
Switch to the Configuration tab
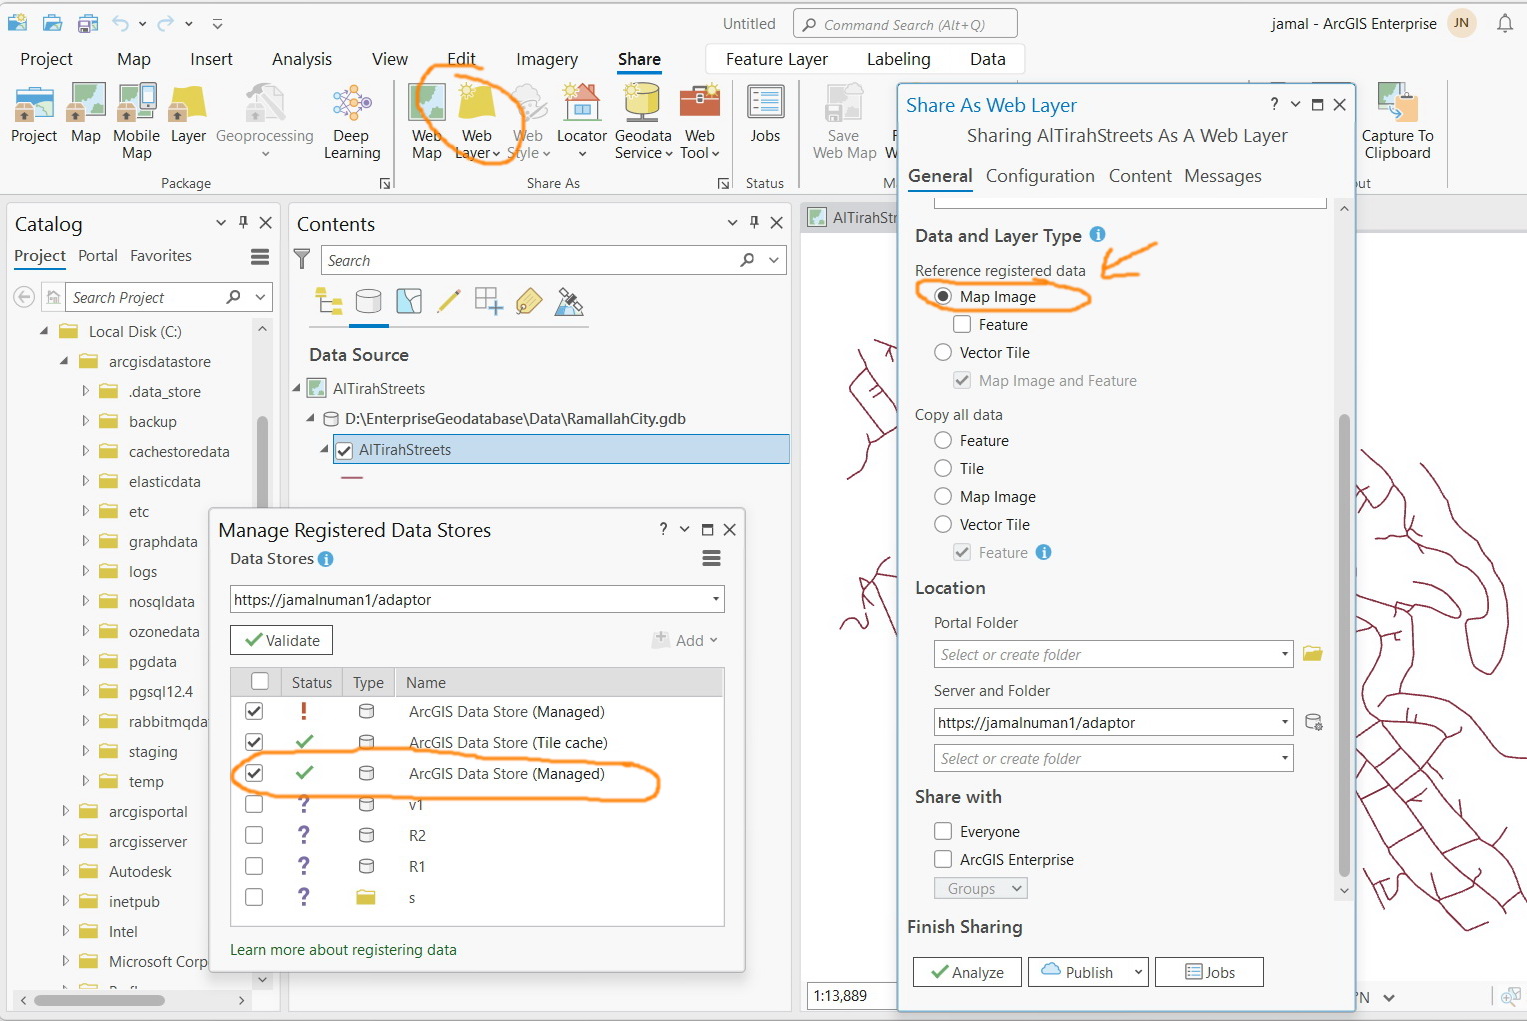click(1040, 176)
